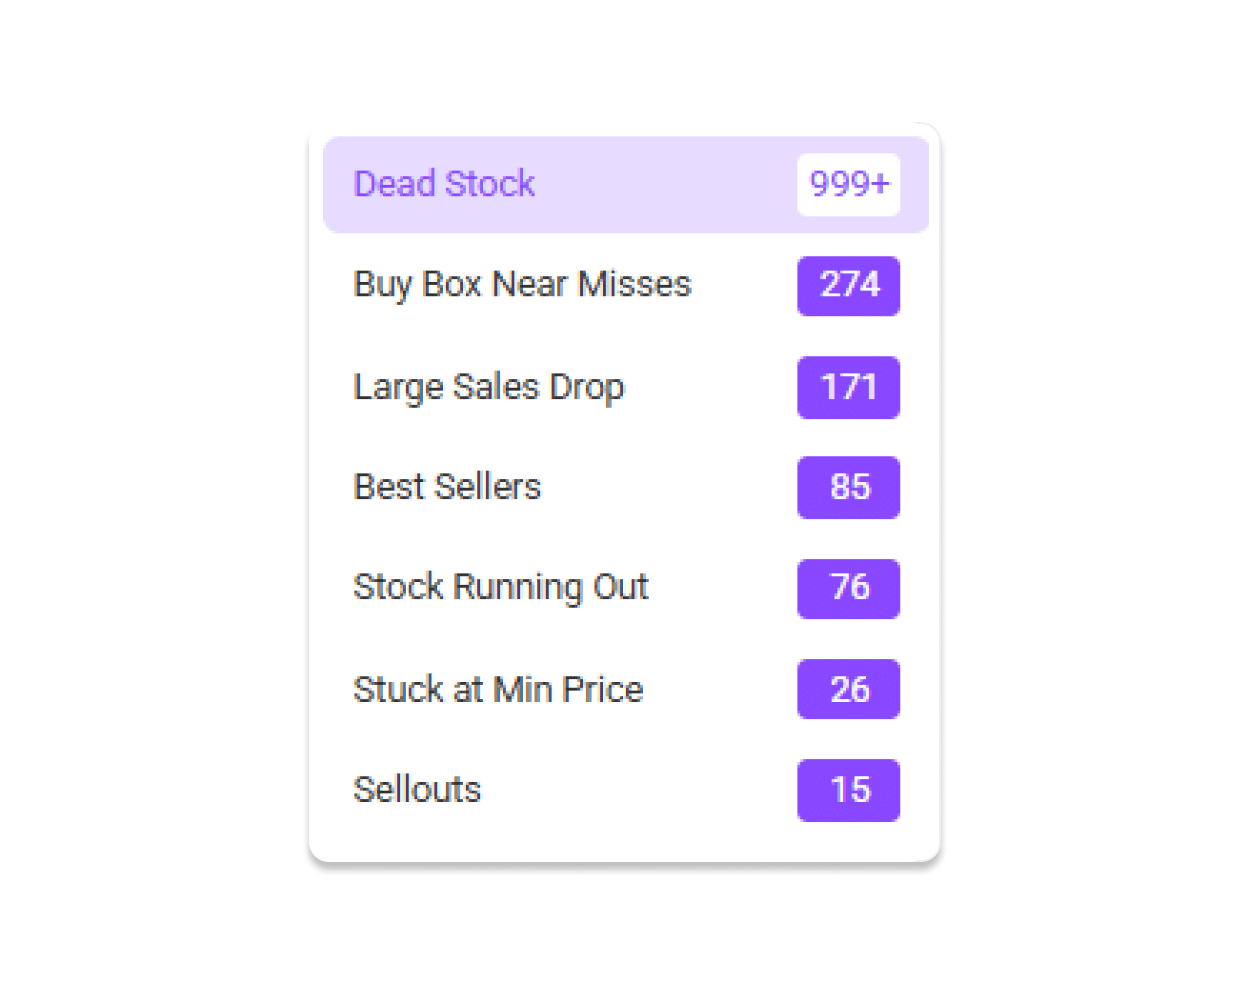Select the Sellouts entry
The width and height of the screenshot is (1250, 1000).
(626, 790)
